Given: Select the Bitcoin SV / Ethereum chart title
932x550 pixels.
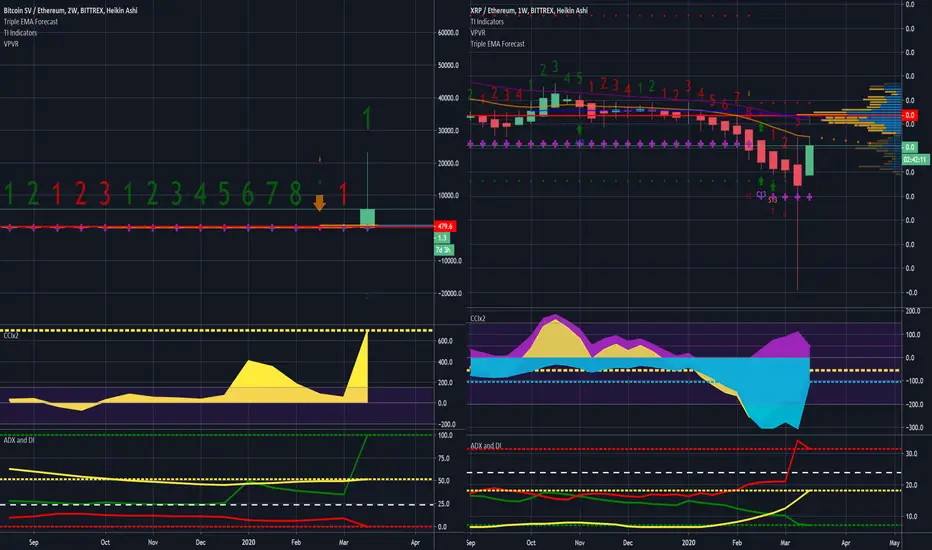Looking at the screenshot, I should (70, 11).
